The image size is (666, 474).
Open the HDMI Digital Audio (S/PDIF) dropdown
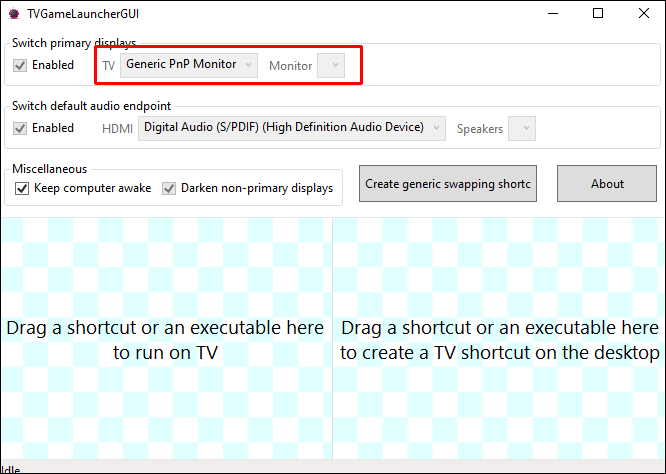pos(292,128)
